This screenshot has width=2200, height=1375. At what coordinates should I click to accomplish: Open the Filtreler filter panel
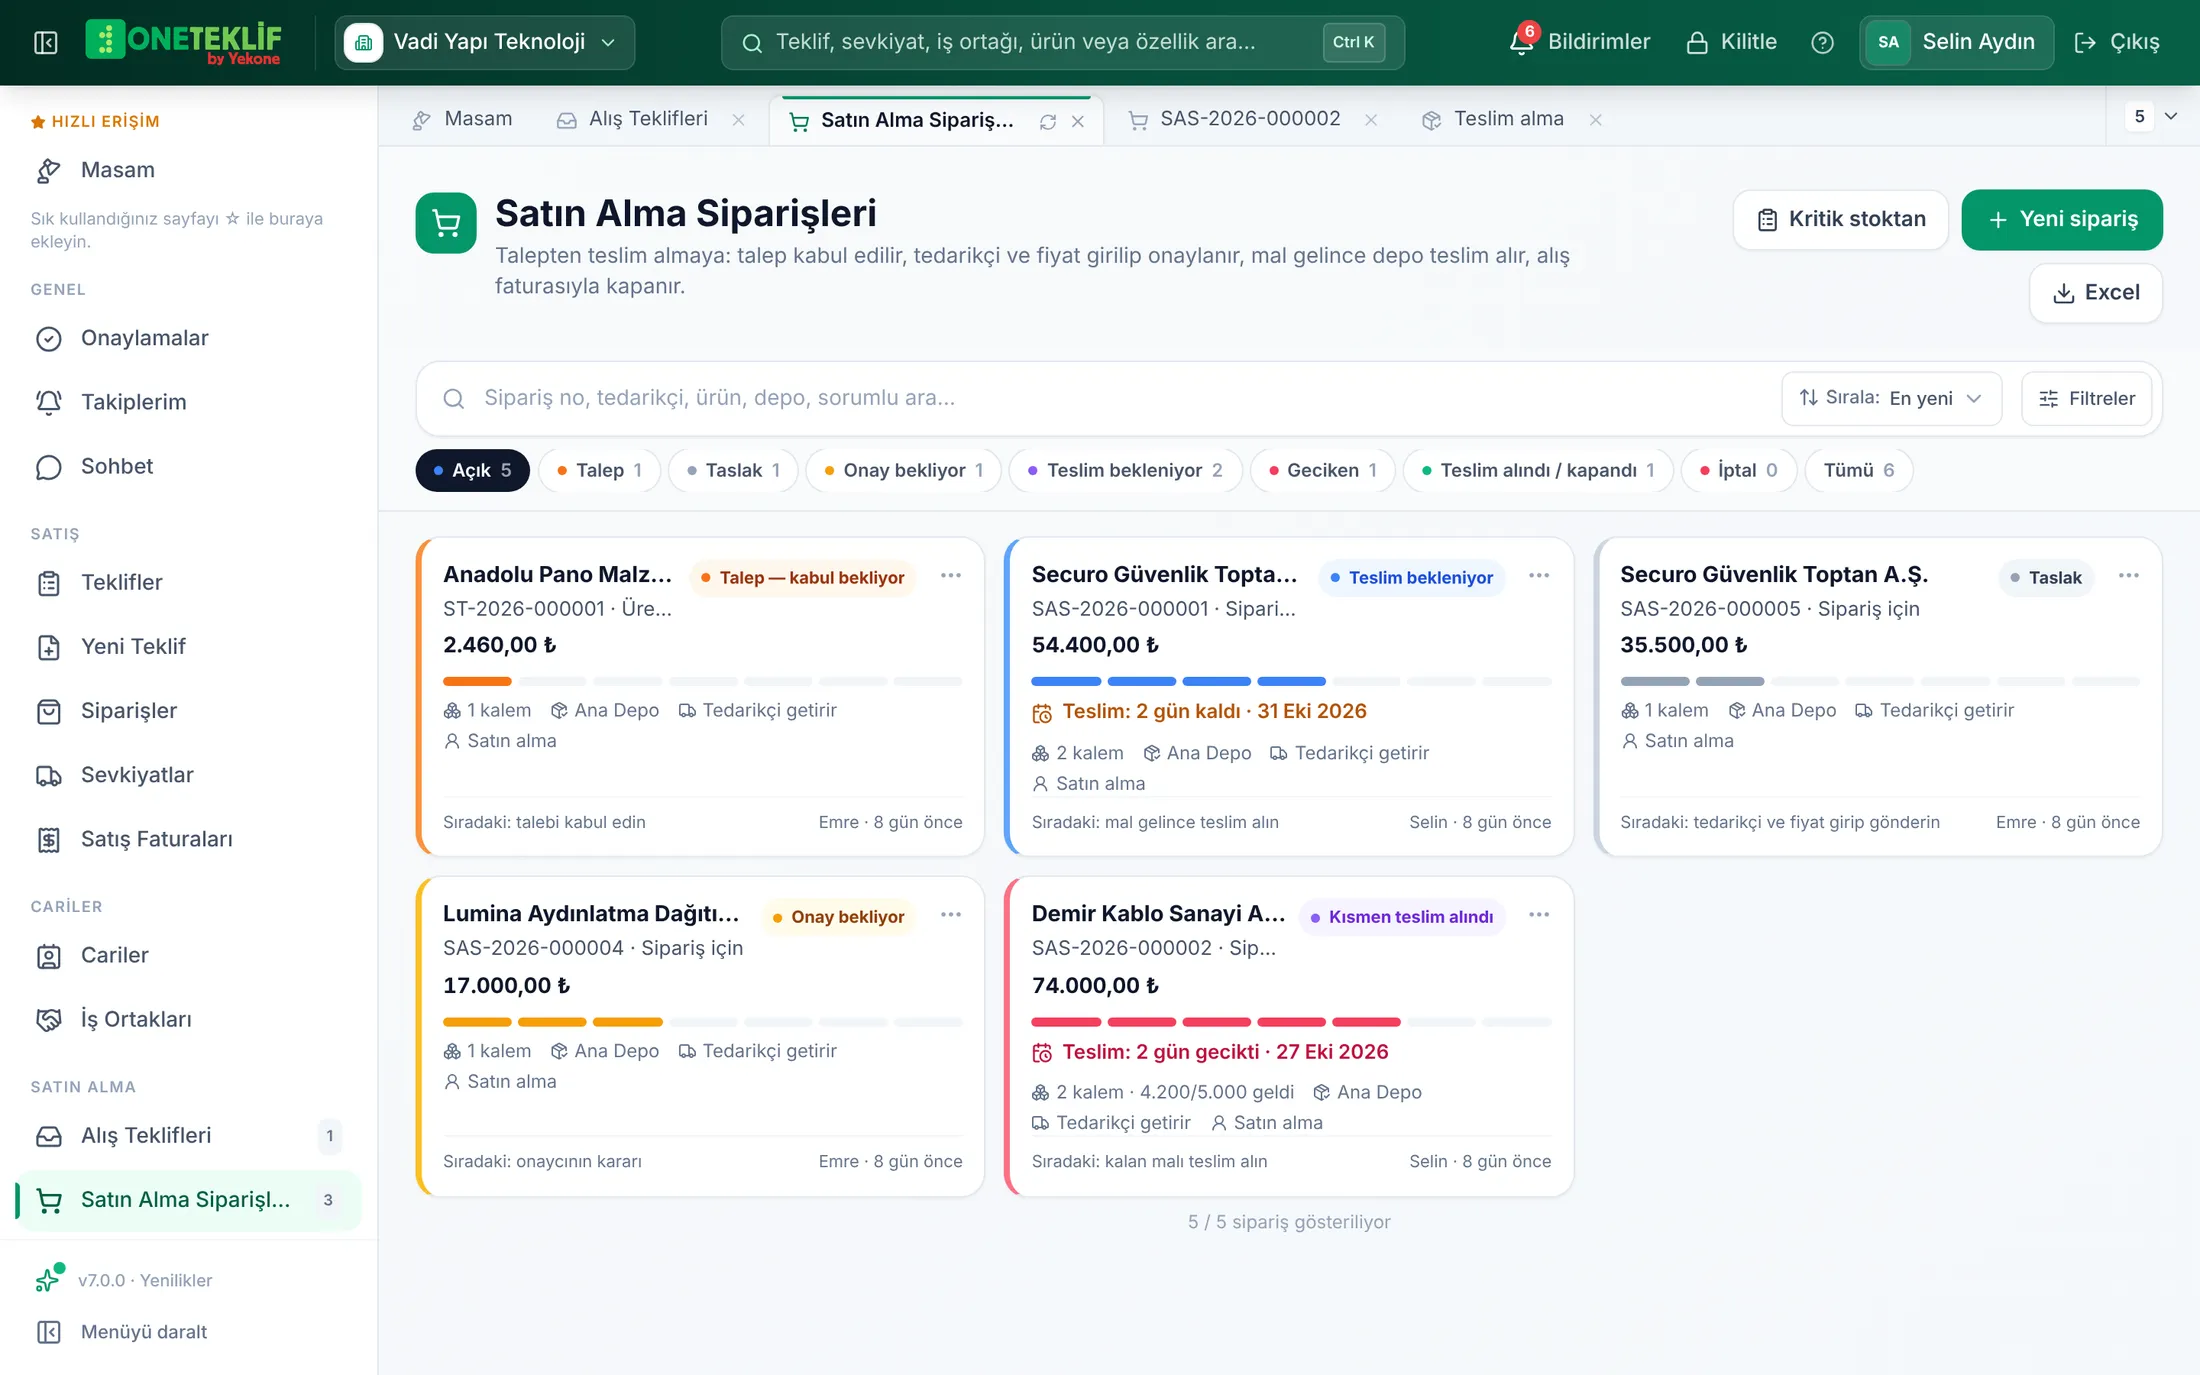tap(2087, 398)
